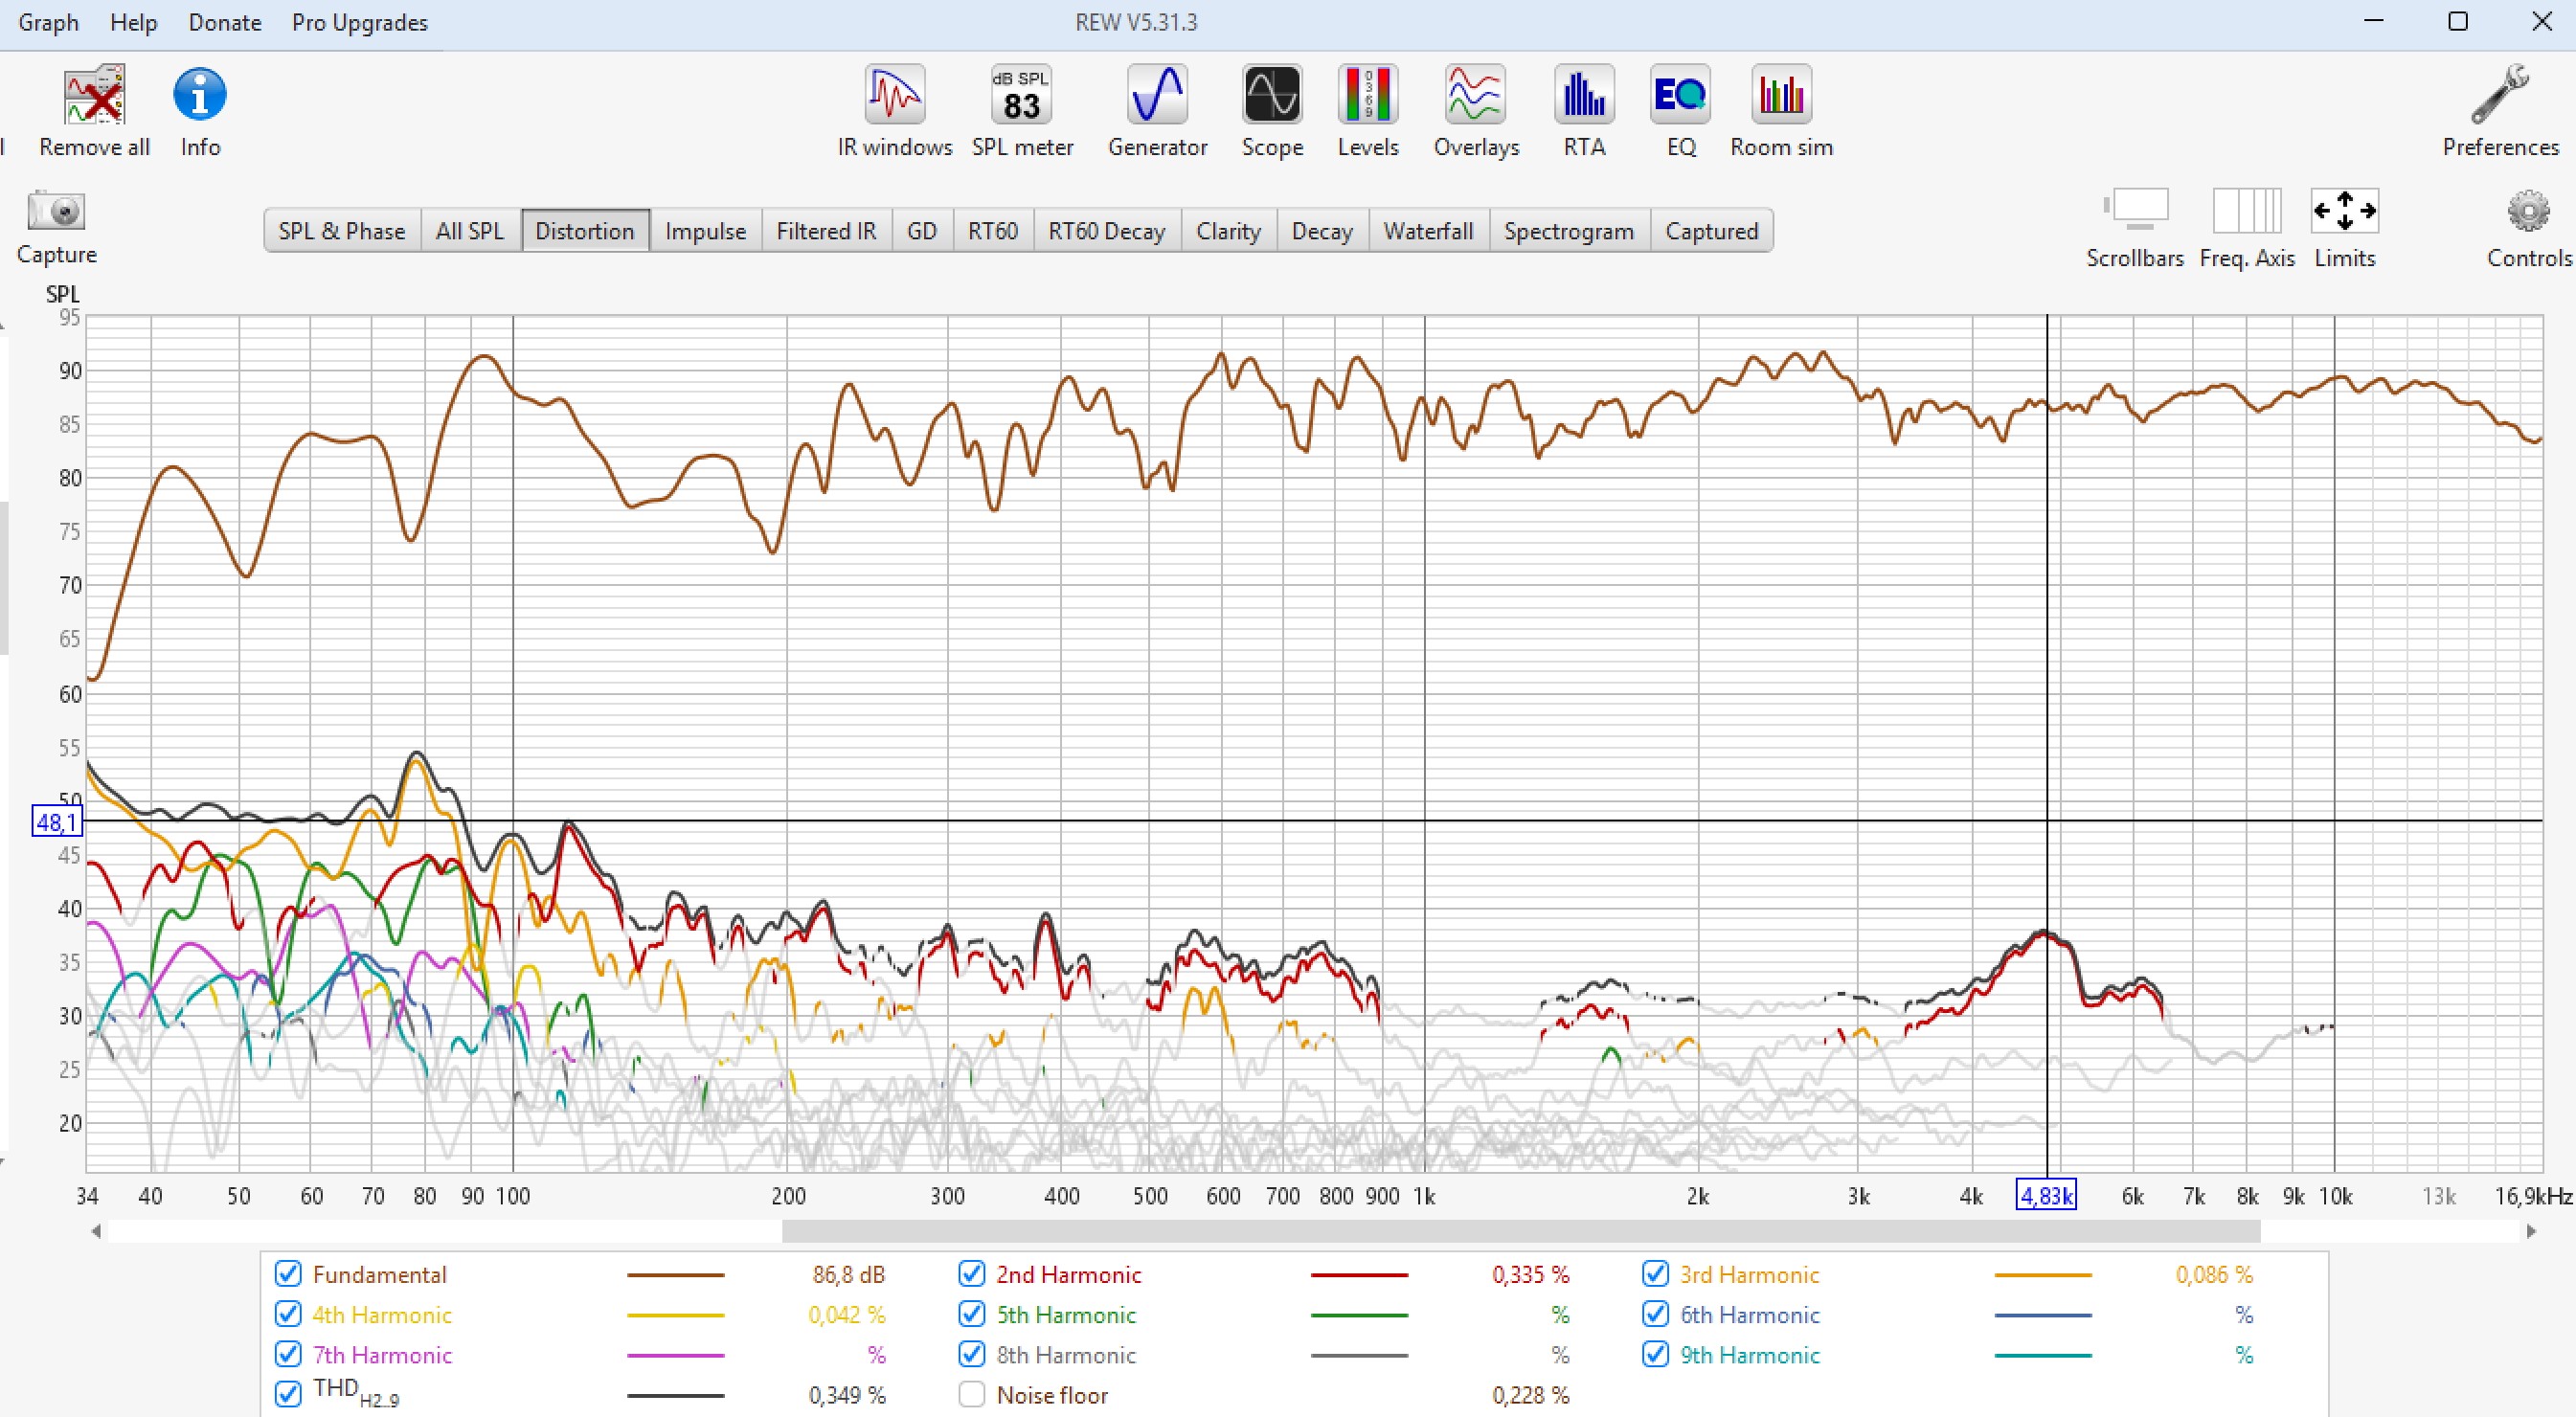Open the EQ window
Screen dimensions: 2576x1417
pos(1680,95)
